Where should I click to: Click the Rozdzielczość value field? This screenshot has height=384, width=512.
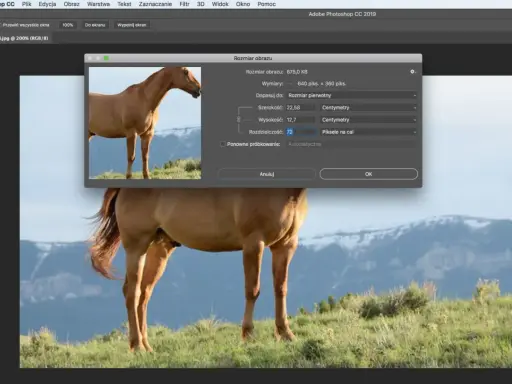[x=300, y=132]
